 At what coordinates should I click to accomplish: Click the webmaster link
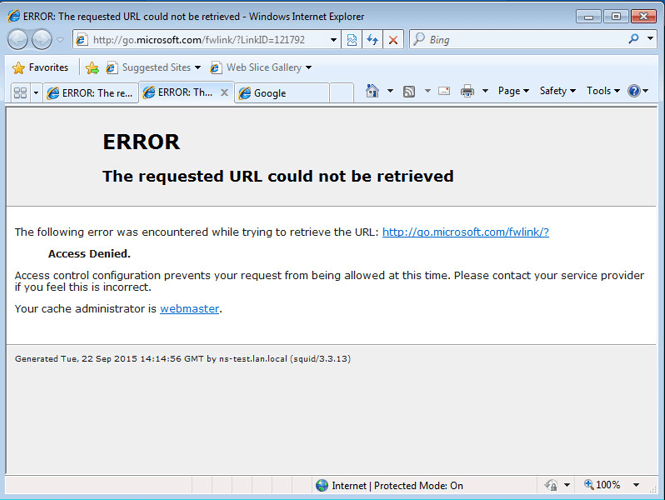[190, 309]
